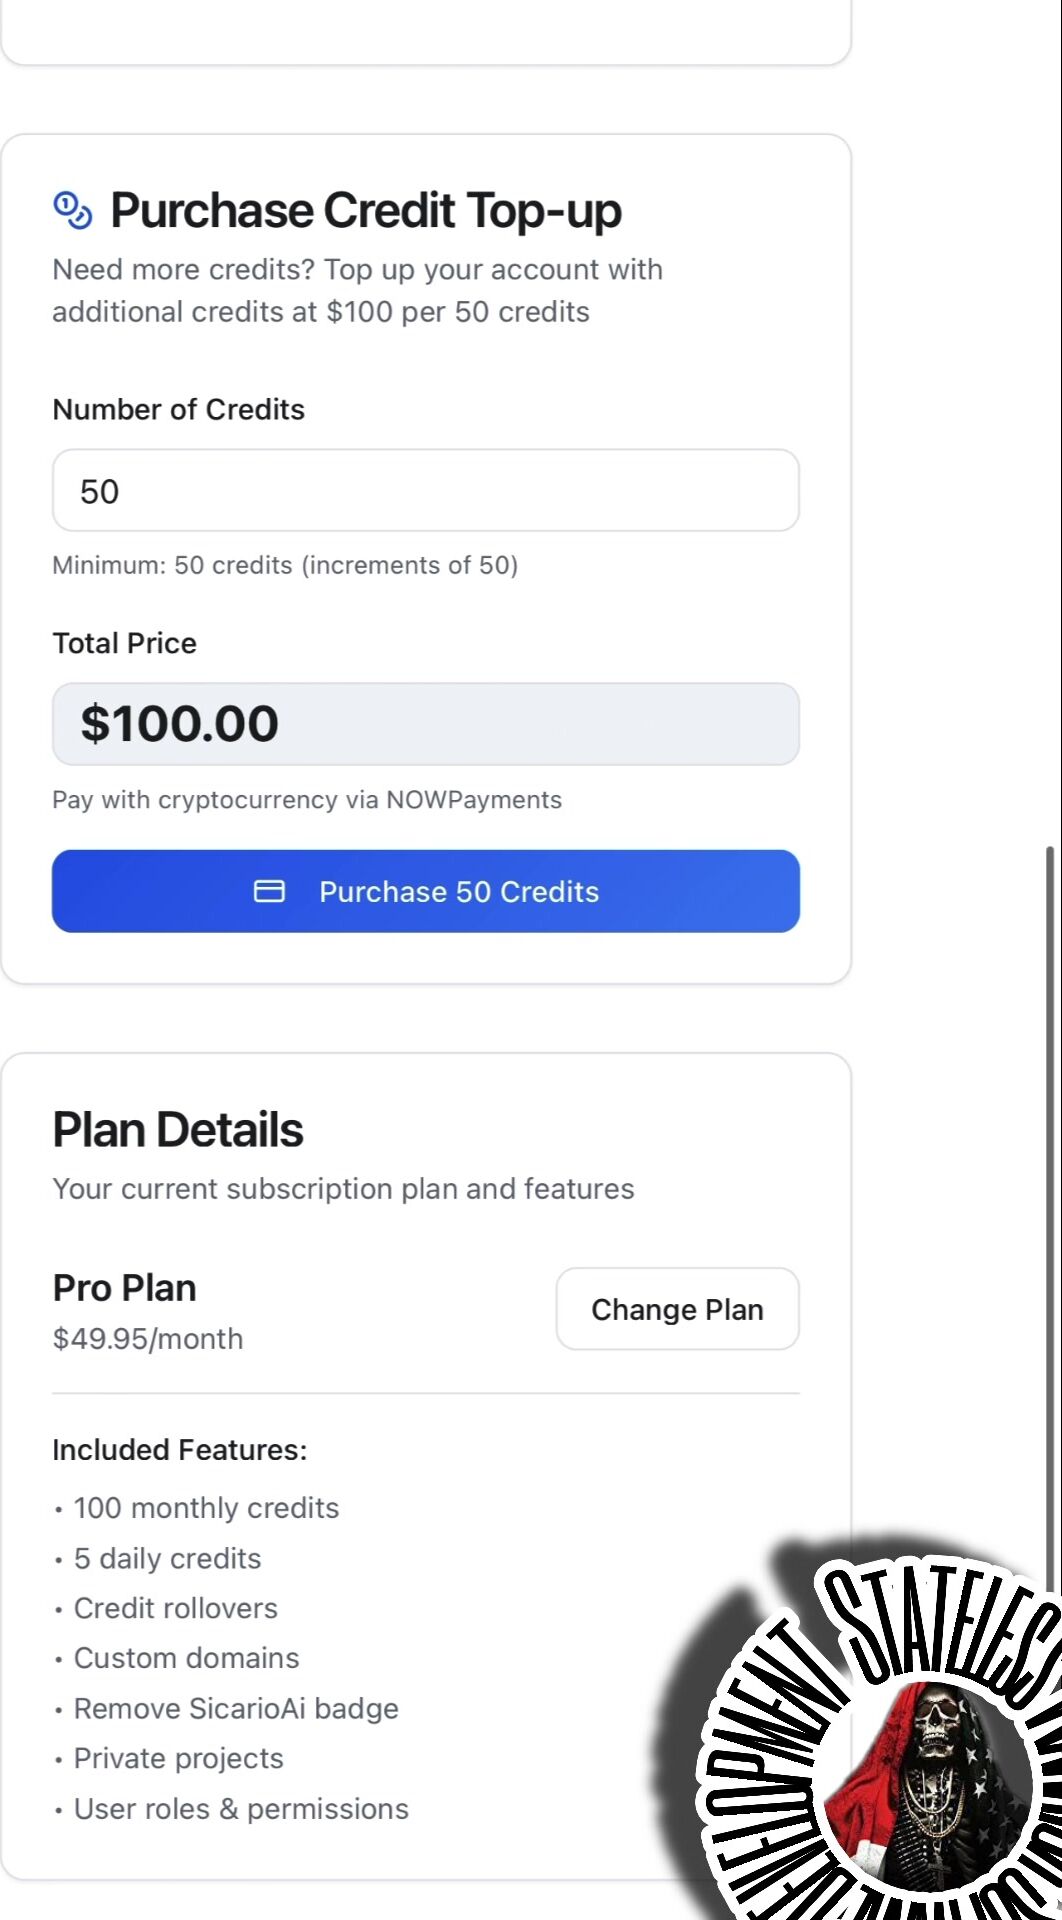Focus the Number of Credits input field
The height and width of the screenshot is (1920, 1062).
425,491
